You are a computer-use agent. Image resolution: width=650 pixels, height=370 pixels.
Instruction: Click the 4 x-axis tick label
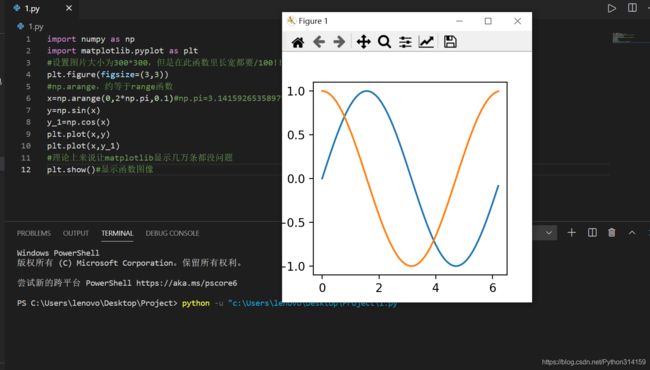pos(435,288)
